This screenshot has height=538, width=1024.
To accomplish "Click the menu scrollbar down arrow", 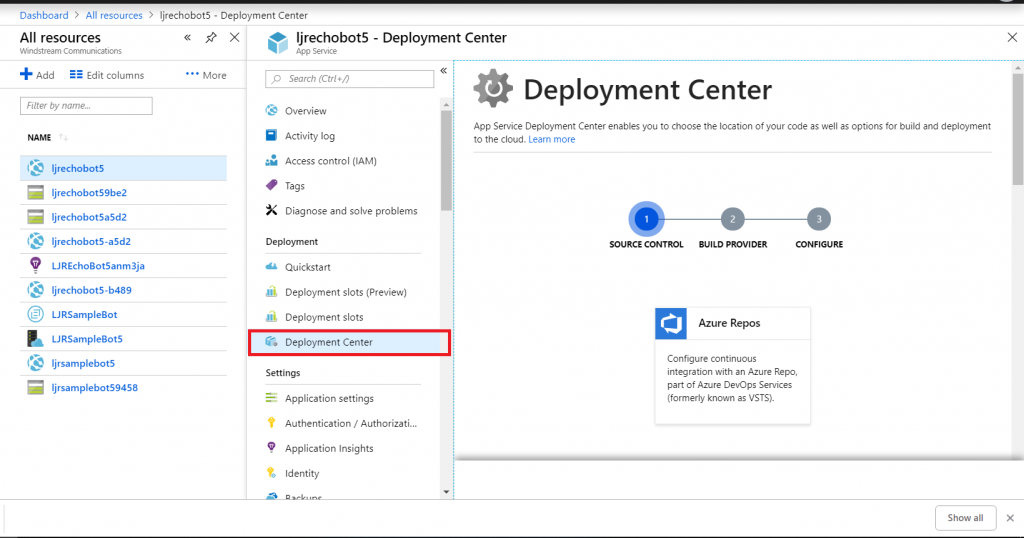I will tap(446, 492).
